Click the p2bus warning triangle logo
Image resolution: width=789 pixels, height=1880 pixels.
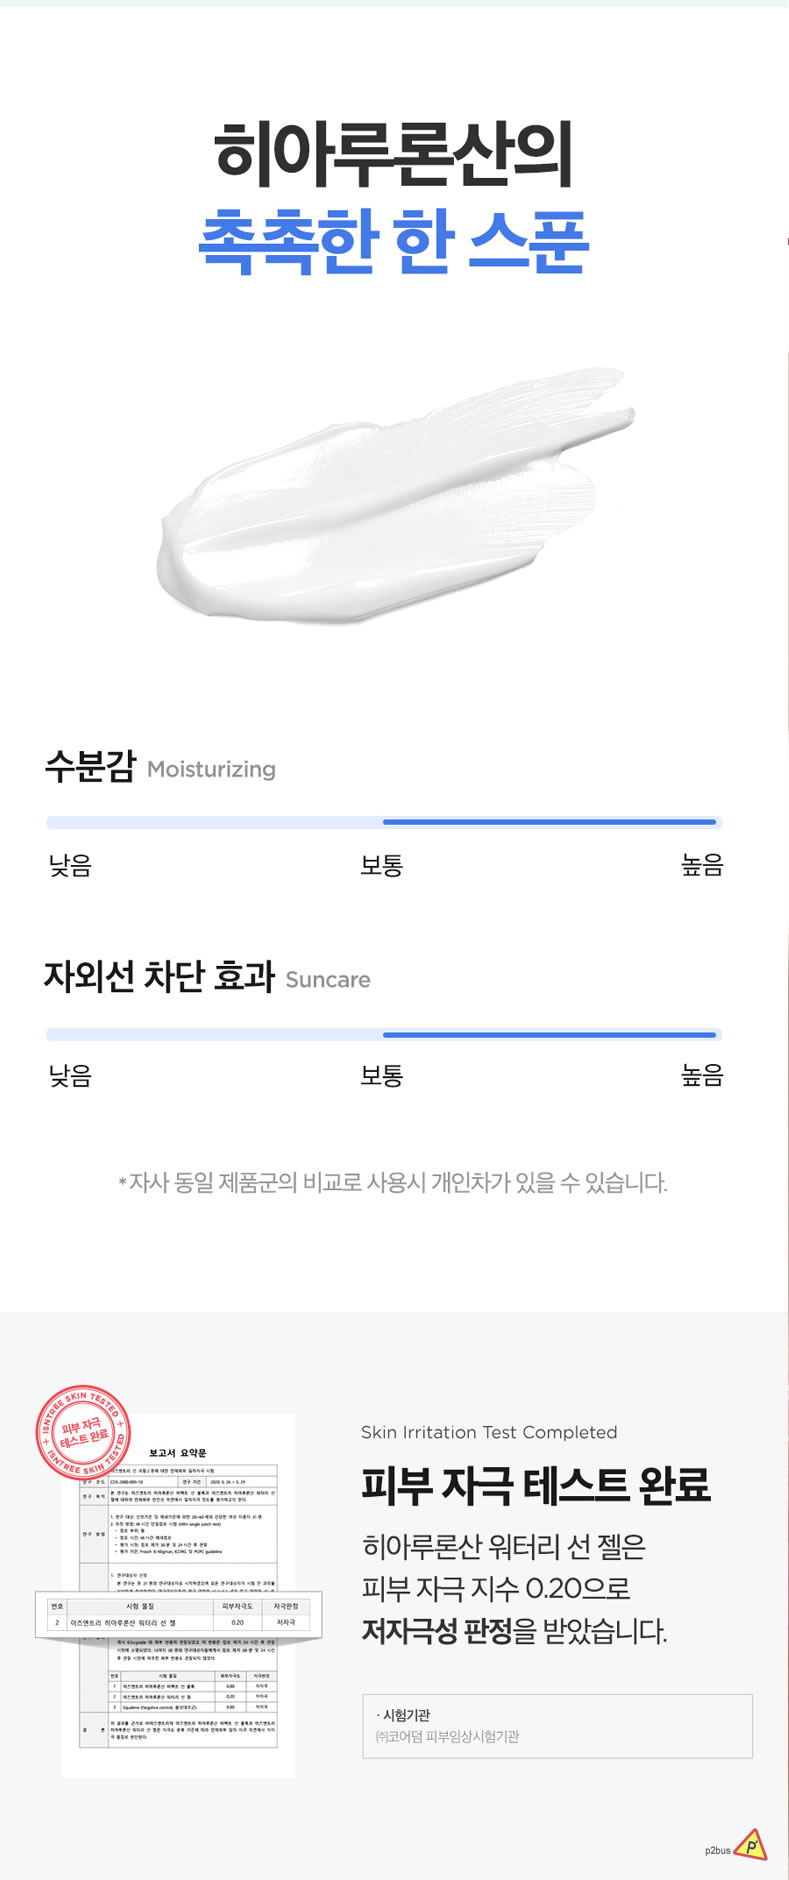tap(751, 1844)
